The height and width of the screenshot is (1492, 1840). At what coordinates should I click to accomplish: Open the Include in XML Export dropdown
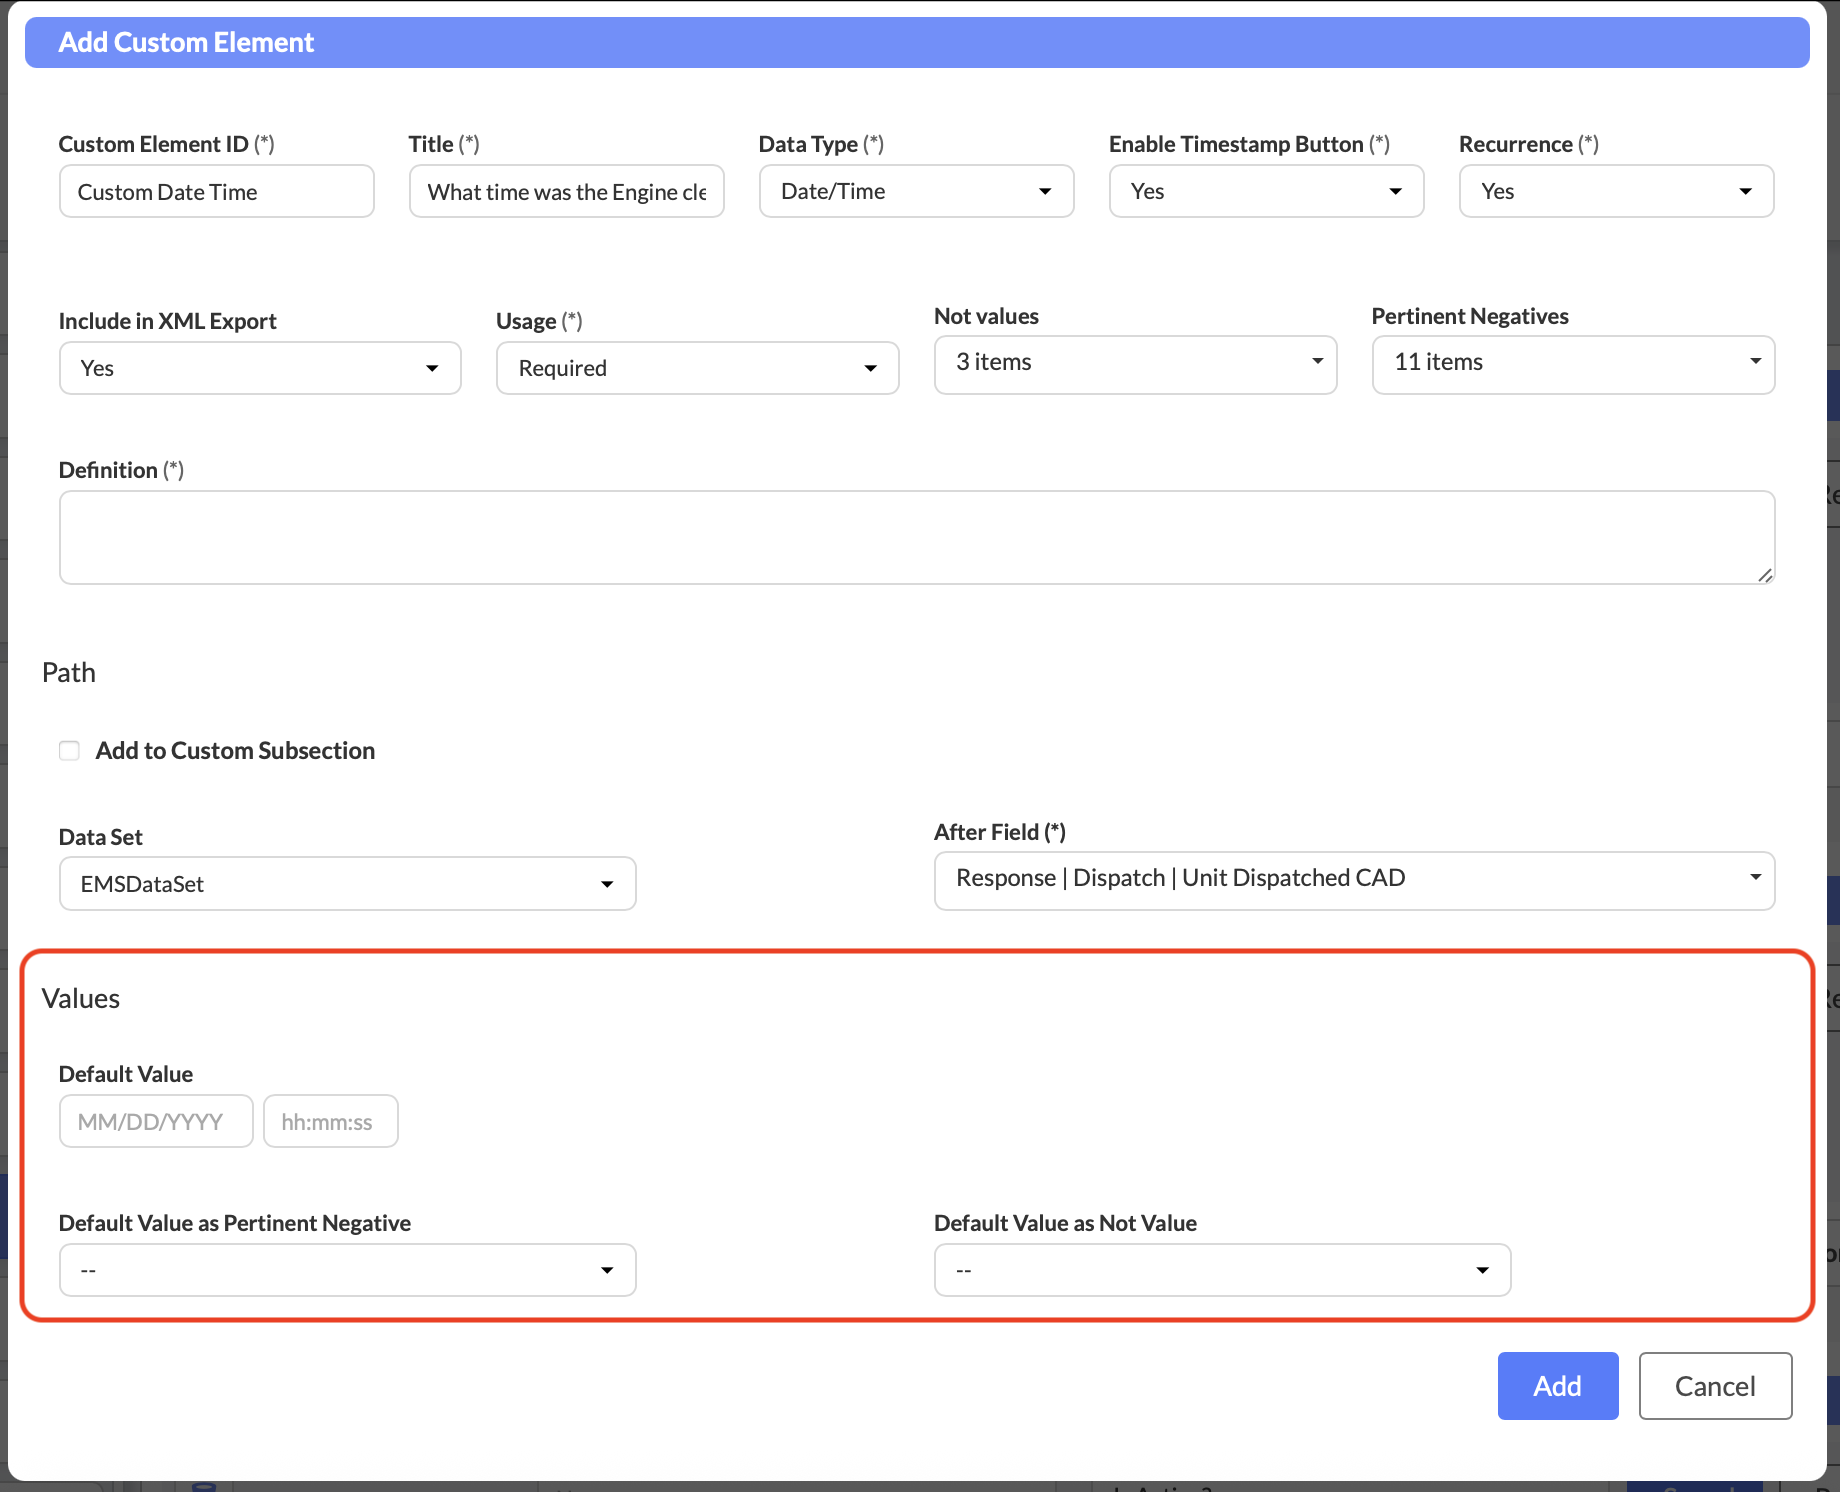point(260,369)
